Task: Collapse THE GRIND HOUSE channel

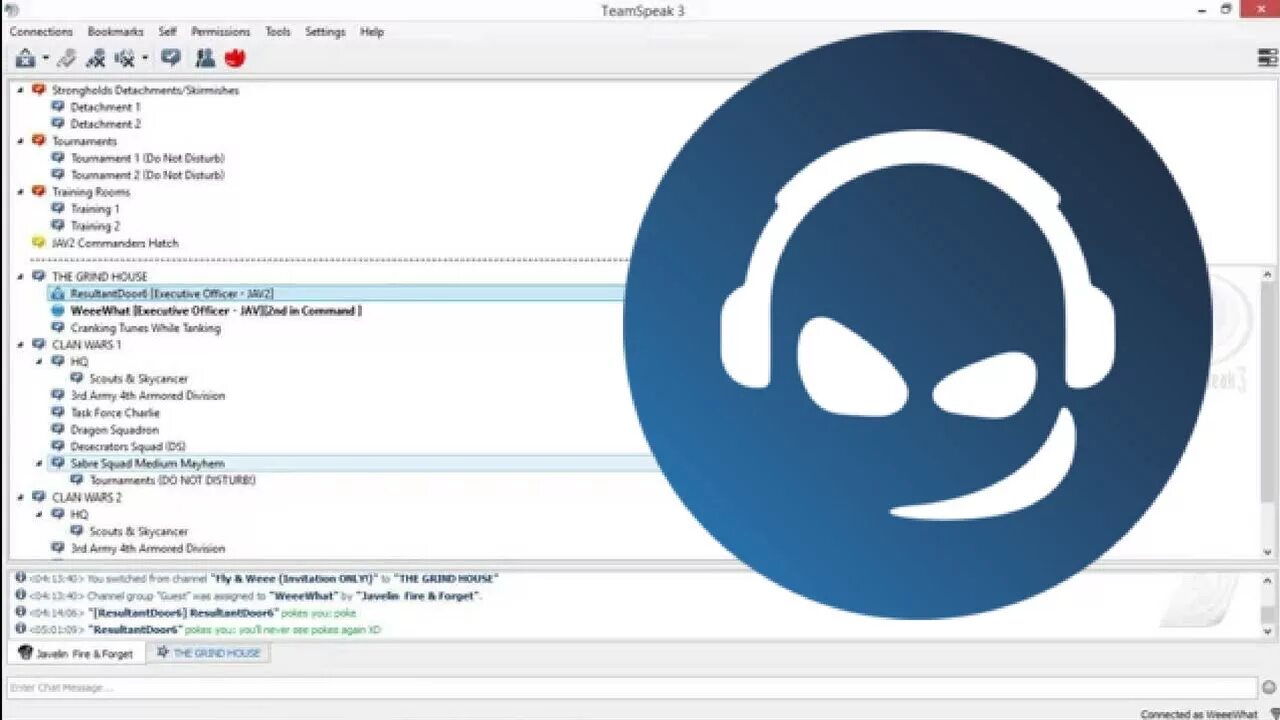Action: click(21, 277)
